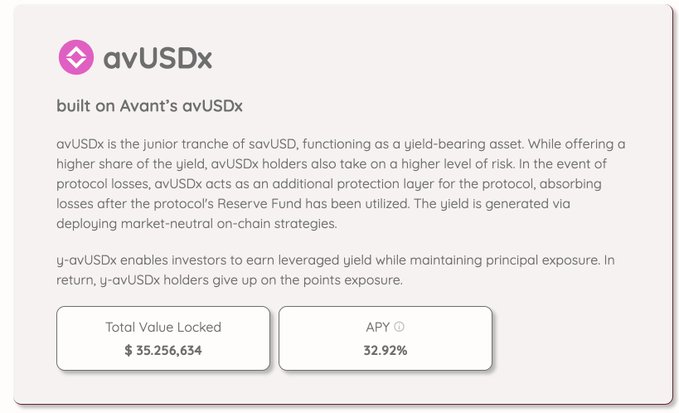Open the APY stat card

385,338
